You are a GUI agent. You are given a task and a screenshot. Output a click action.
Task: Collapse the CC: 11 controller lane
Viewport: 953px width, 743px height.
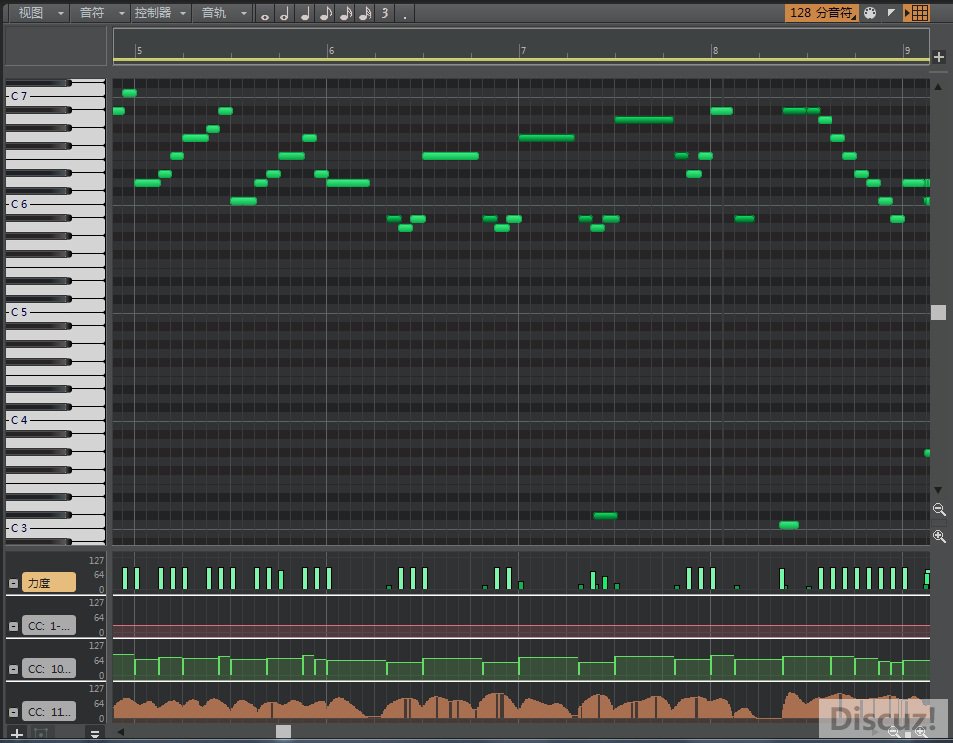tap(13, 712)
